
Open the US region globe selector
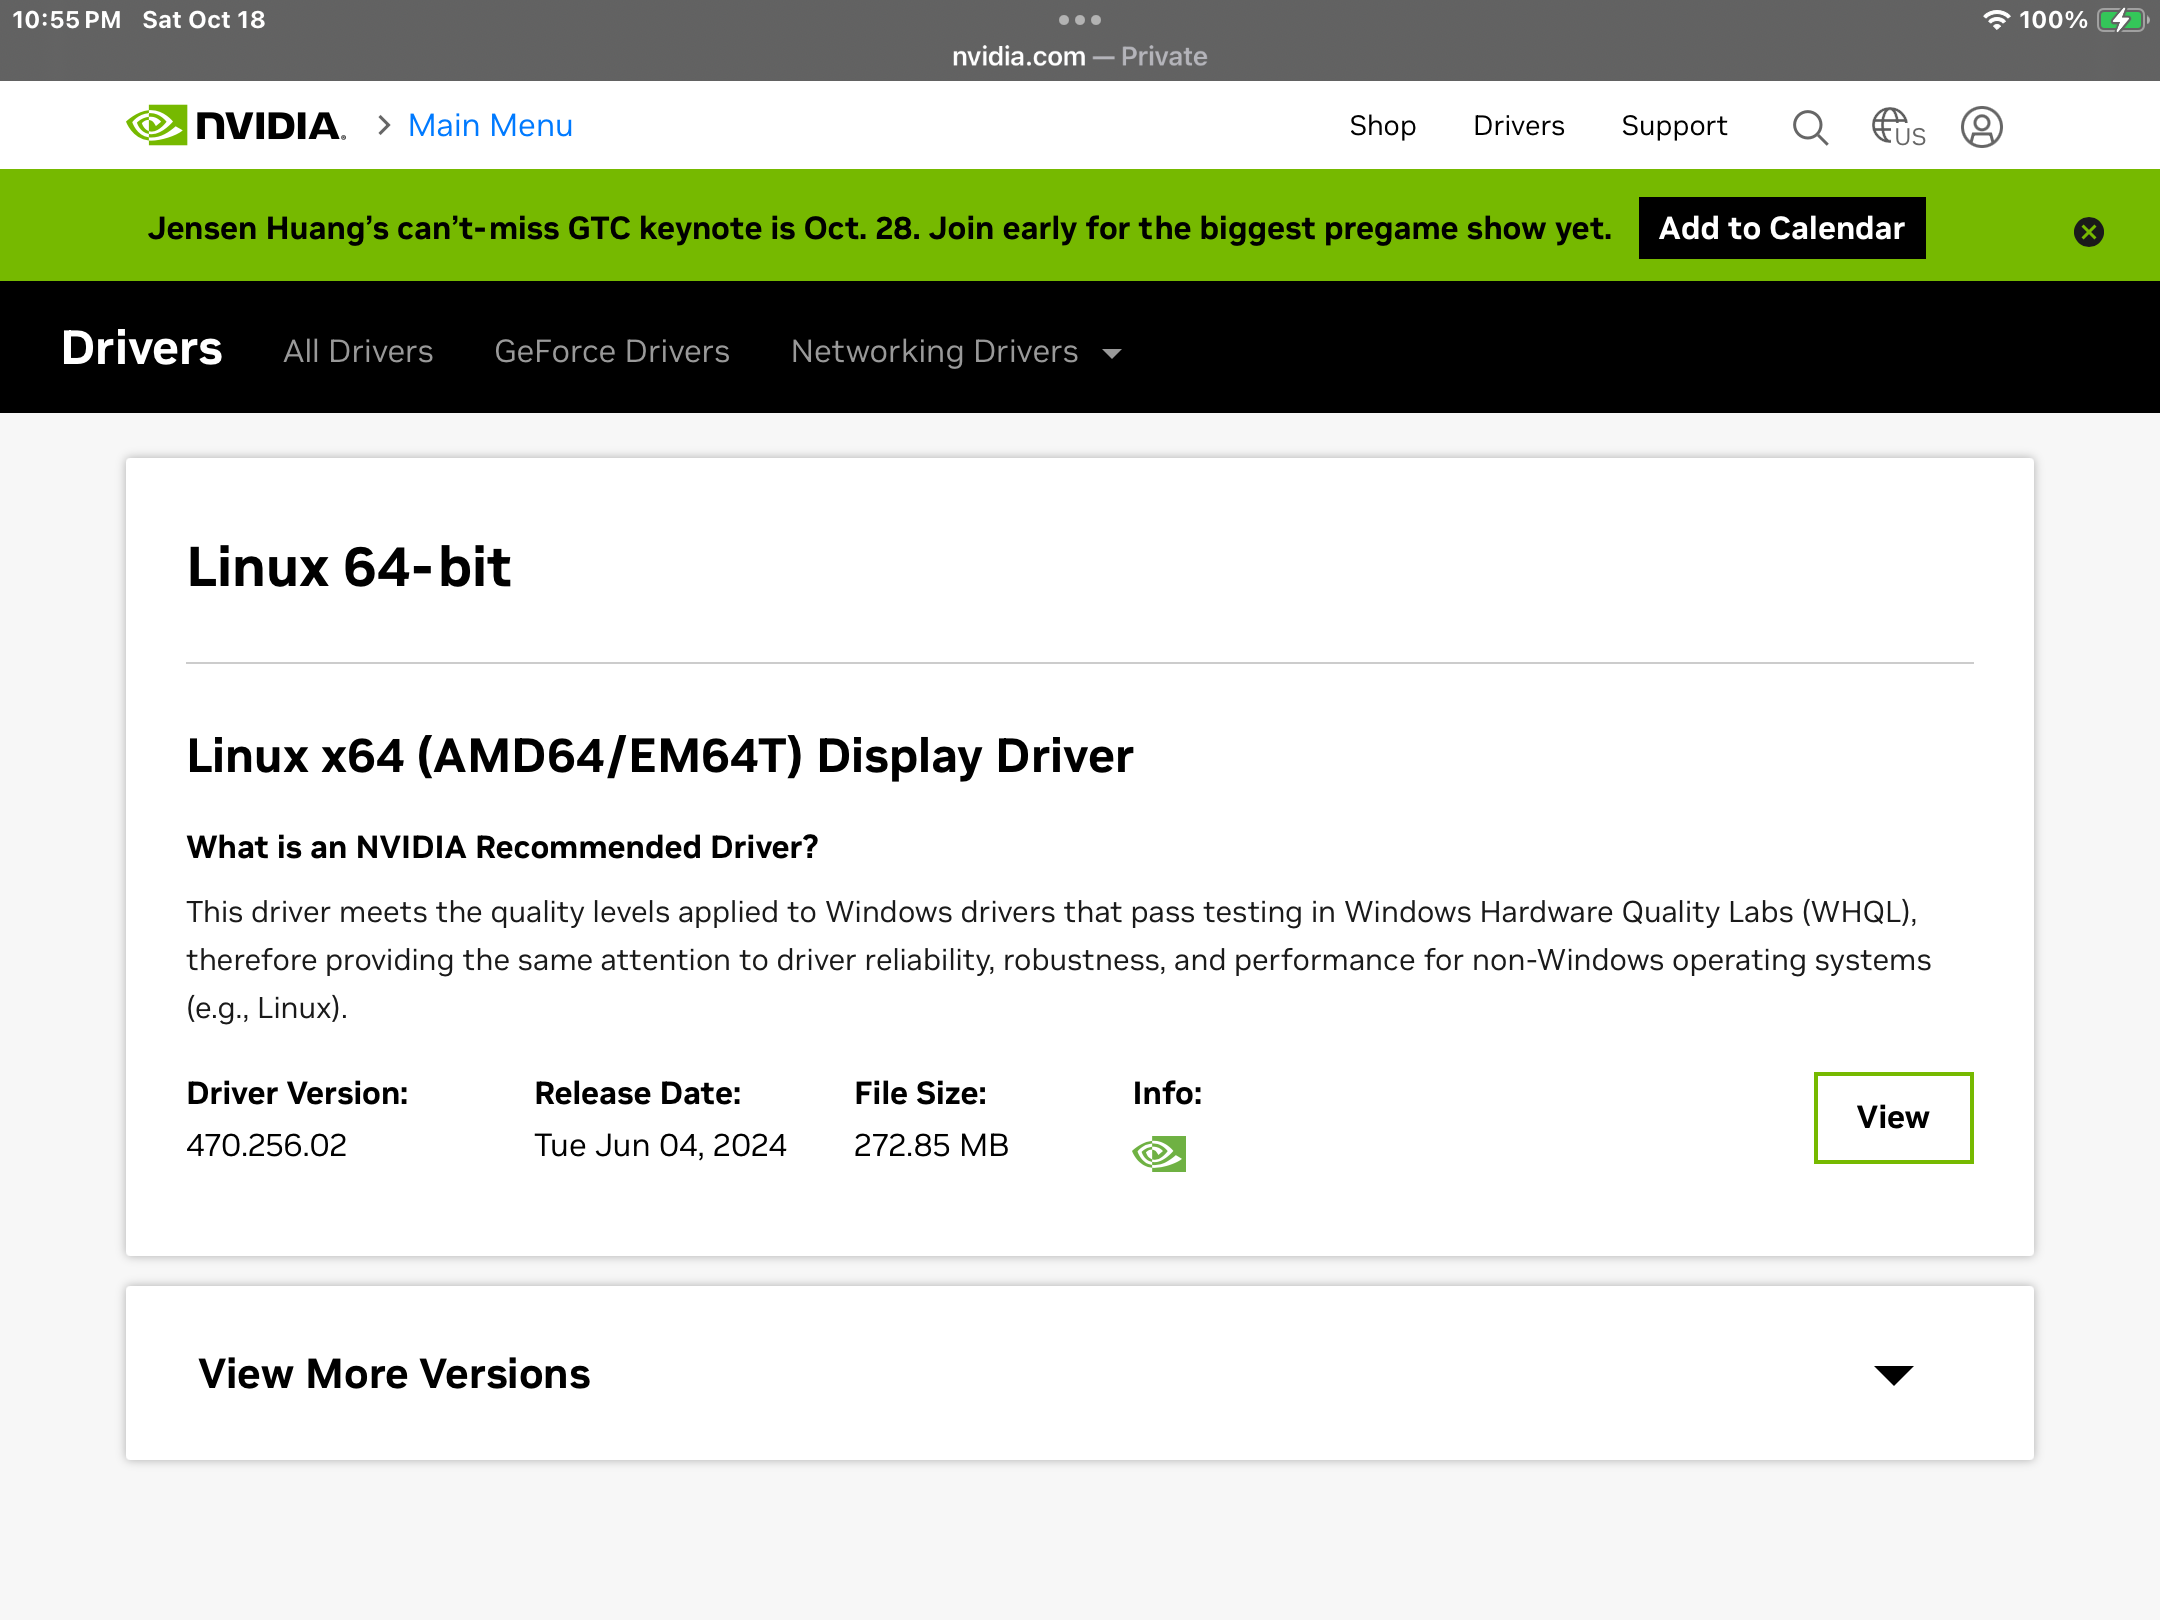[x=1897, y=127]
